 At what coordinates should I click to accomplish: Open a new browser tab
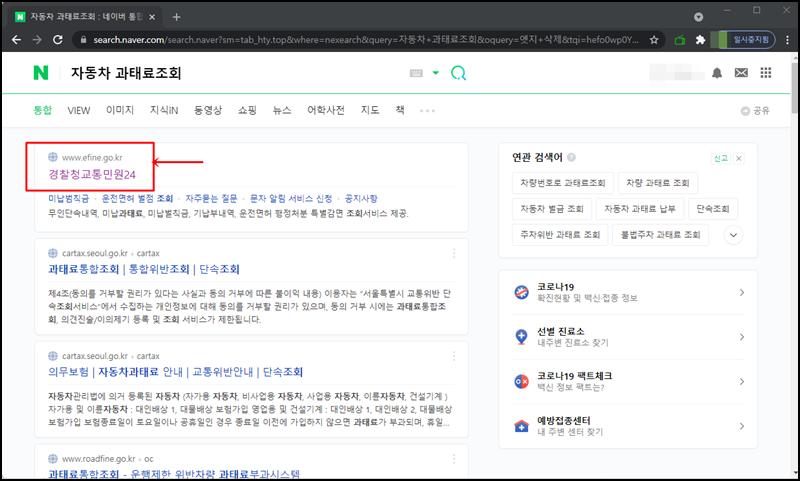pos(177,17)
